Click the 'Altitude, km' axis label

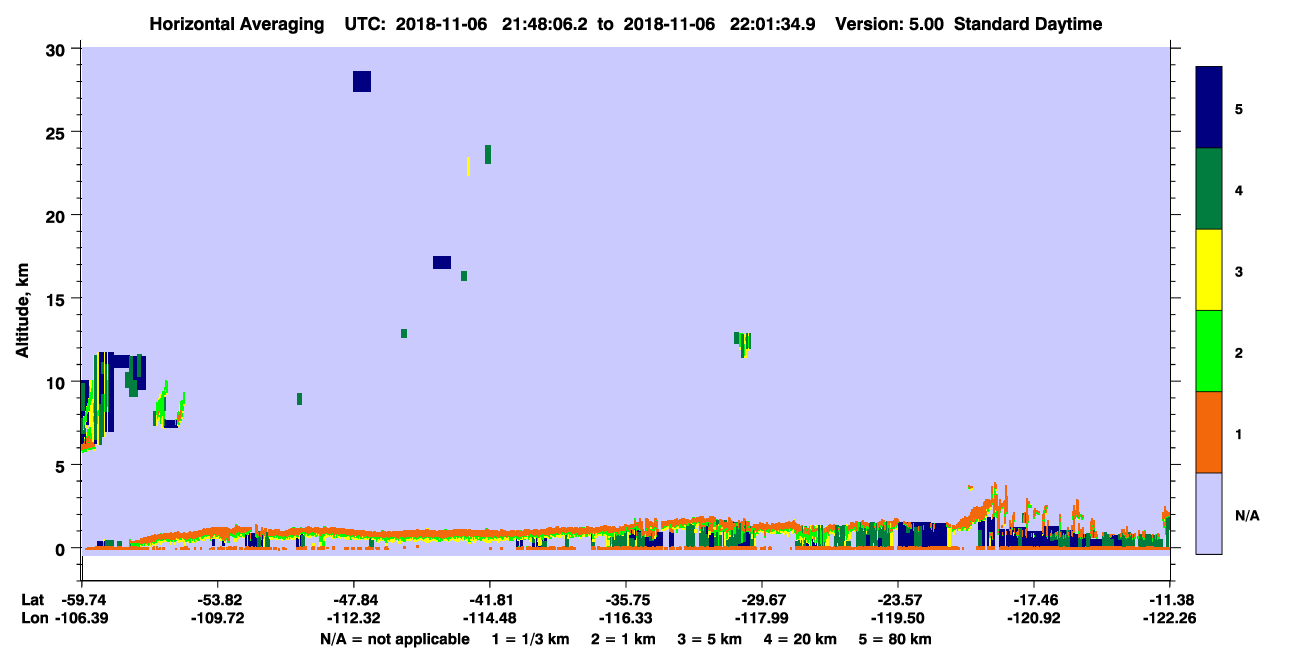[x=23, y=310]
